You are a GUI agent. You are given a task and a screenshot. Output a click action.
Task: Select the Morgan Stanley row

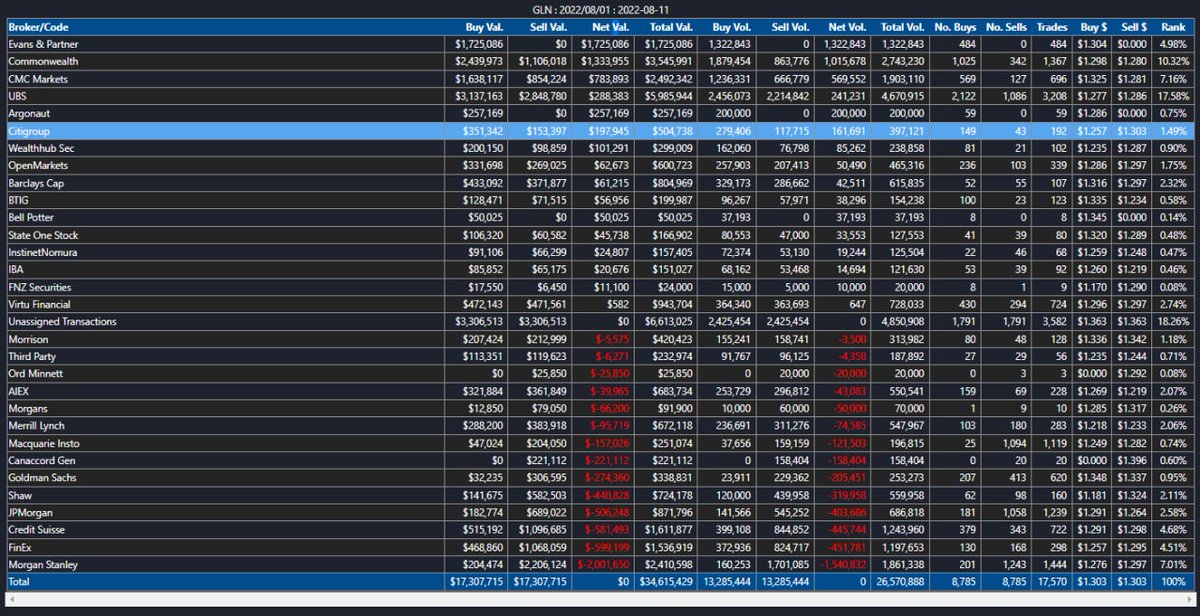click(598, 565)
